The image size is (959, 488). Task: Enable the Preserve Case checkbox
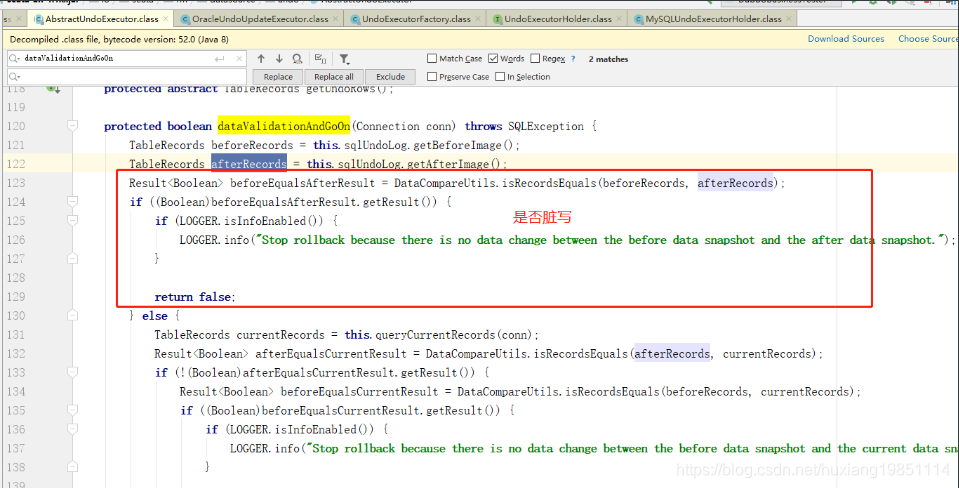(432, 77)
